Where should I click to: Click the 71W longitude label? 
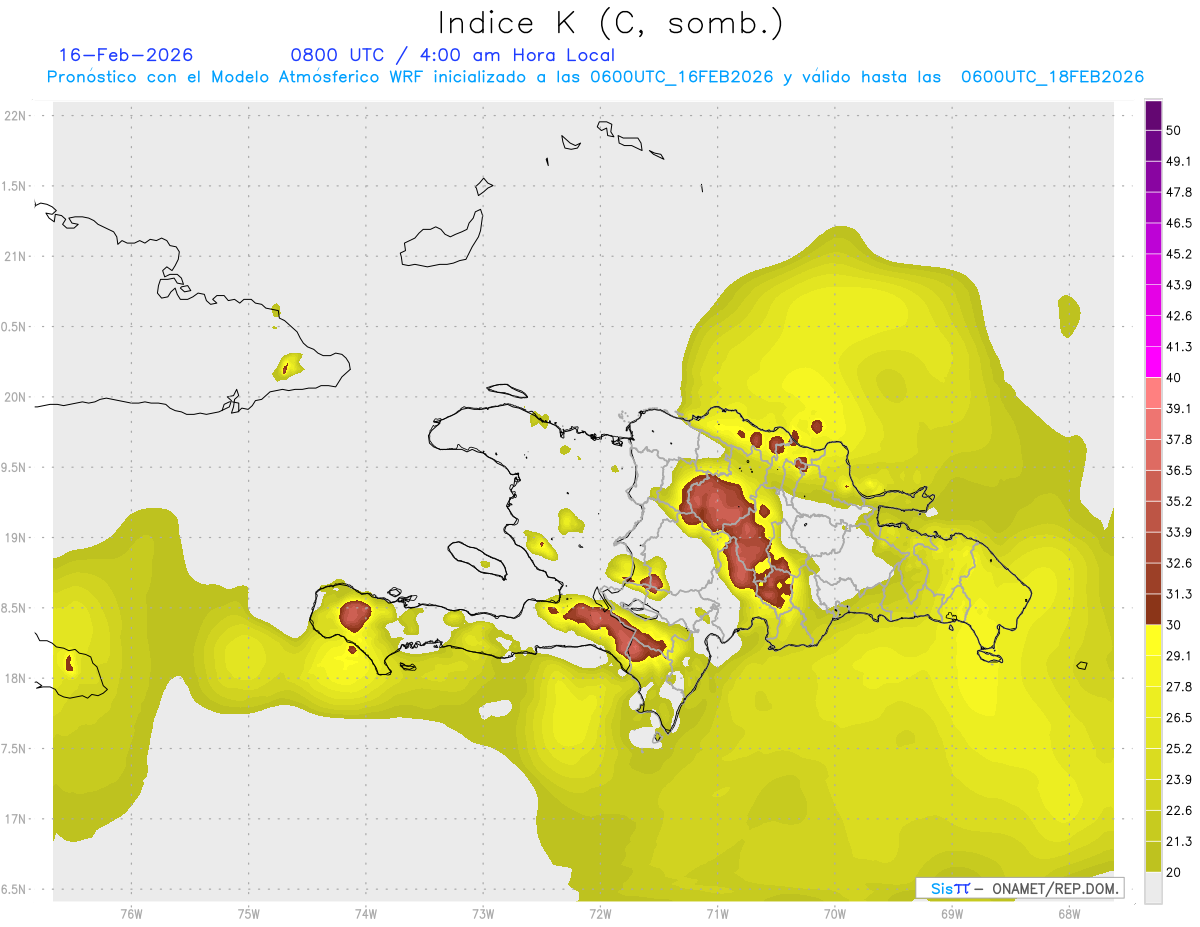[x=717, y=913]
